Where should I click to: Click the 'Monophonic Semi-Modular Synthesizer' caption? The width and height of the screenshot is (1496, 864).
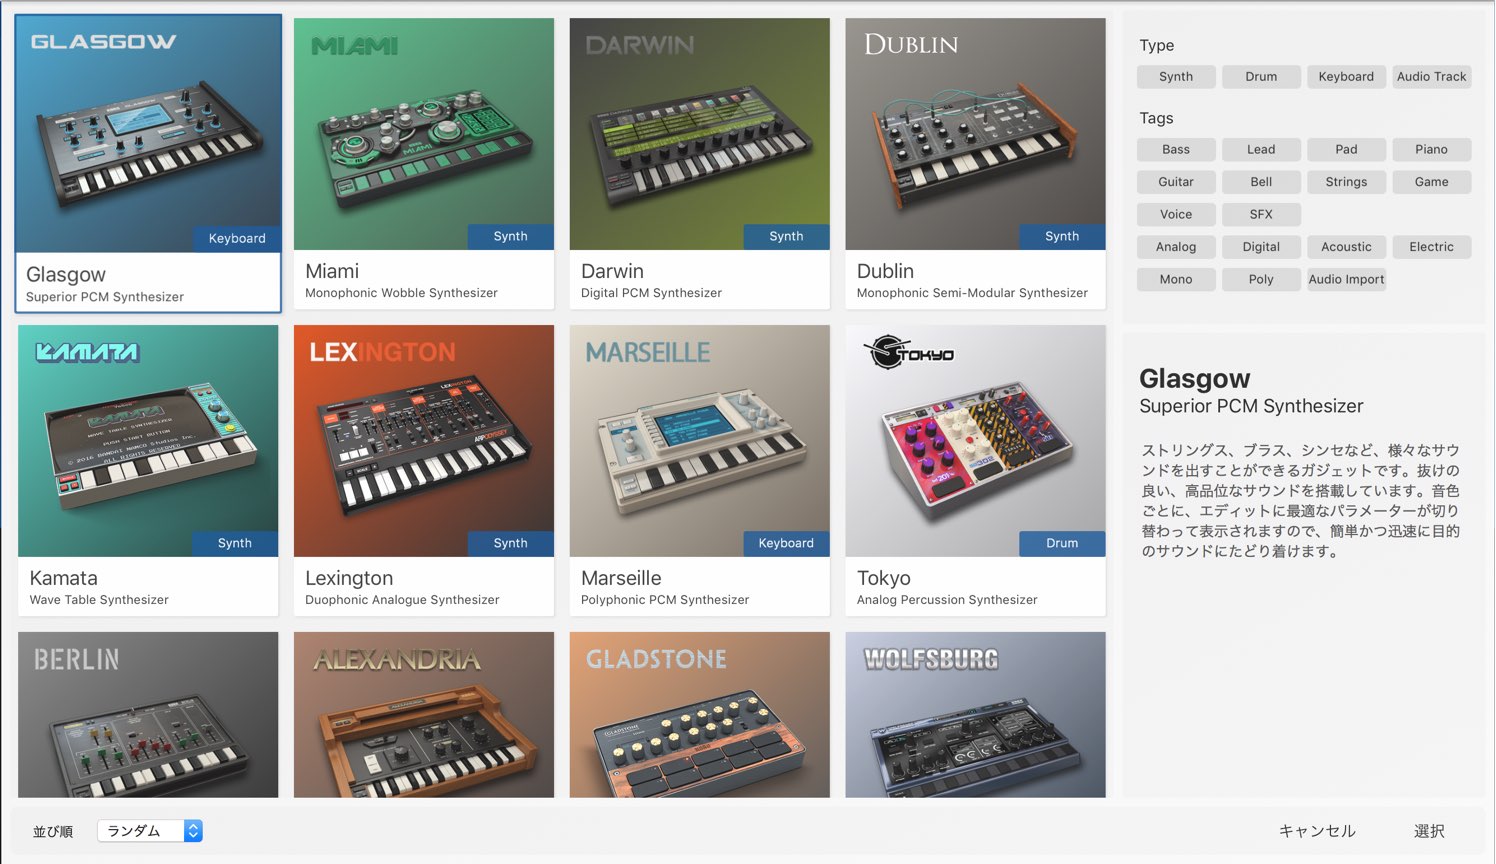coord(972,293)
